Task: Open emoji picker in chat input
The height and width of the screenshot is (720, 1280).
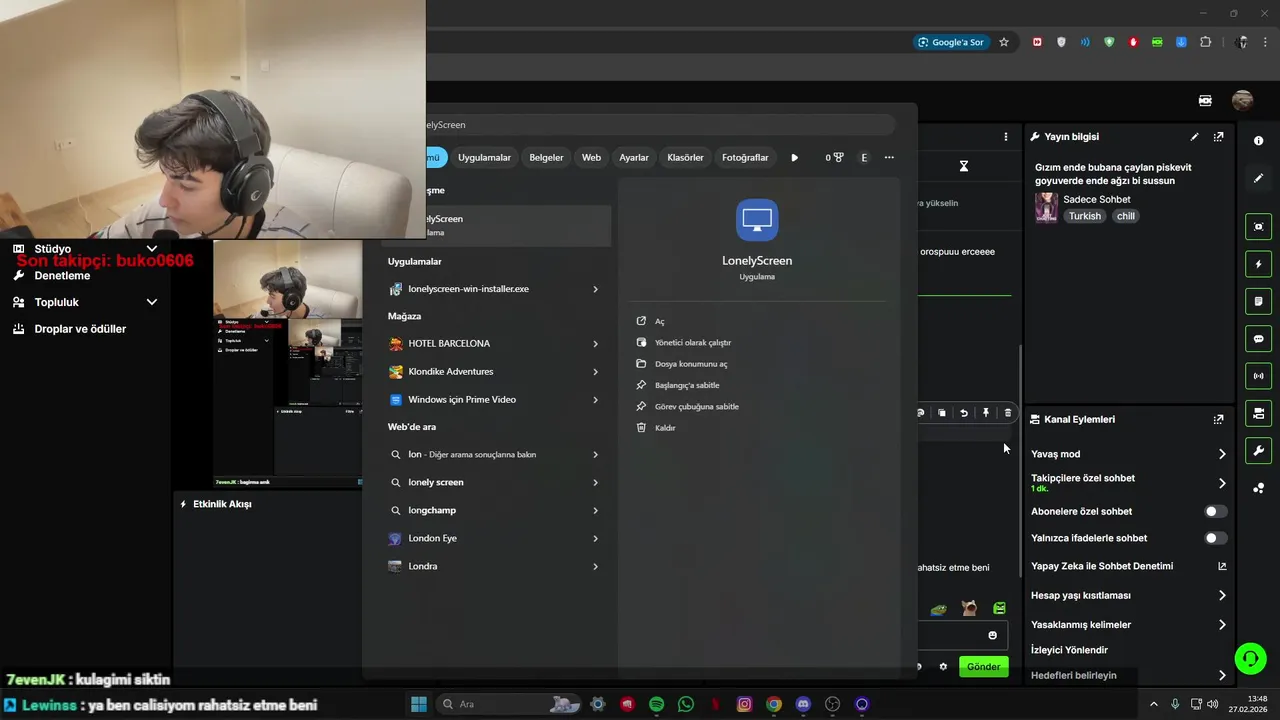Action: [x=992, y=635]
